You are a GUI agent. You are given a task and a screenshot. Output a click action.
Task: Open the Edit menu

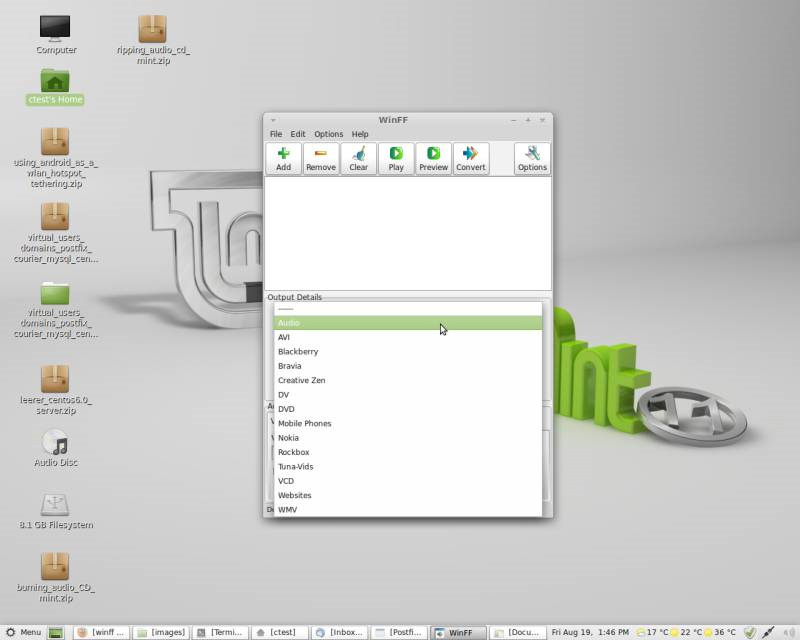click(298, 134)
